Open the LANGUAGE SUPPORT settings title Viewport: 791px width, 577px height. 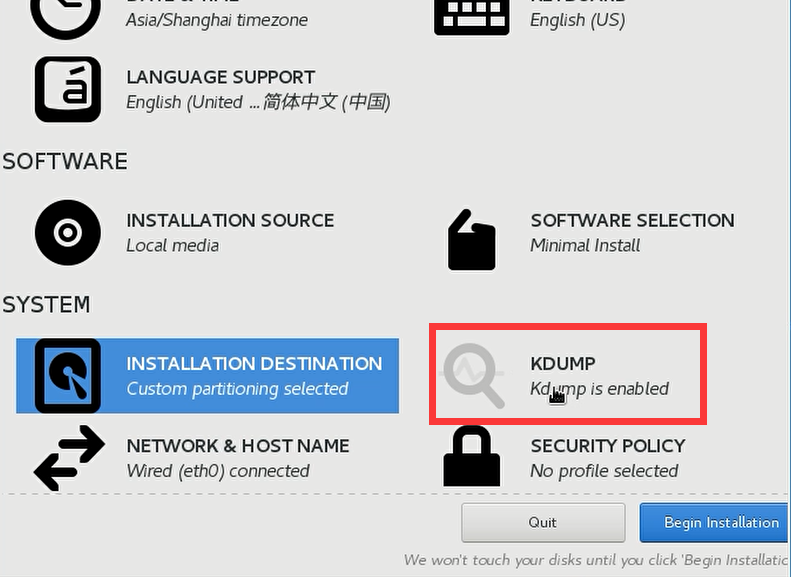click(x=220, y=77)
